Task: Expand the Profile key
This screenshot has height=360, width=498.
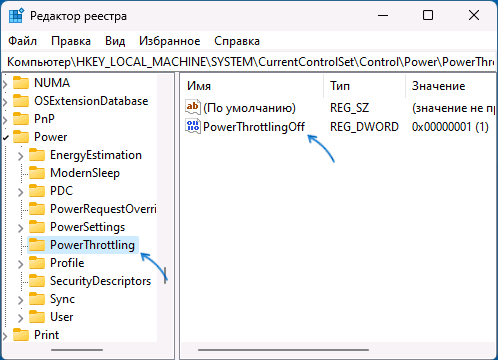Action: tap(21, 264)
